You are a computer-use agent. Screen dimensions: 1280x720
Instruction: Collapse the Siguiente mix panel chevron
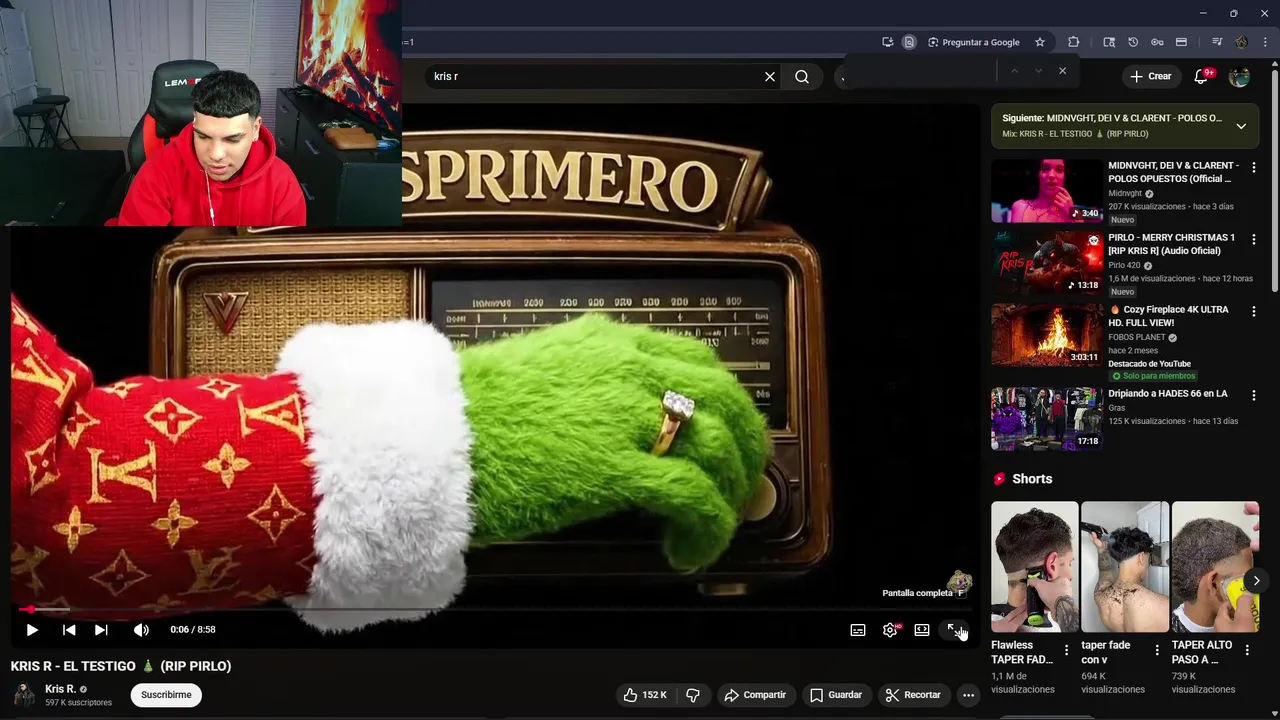point(1241,126)
